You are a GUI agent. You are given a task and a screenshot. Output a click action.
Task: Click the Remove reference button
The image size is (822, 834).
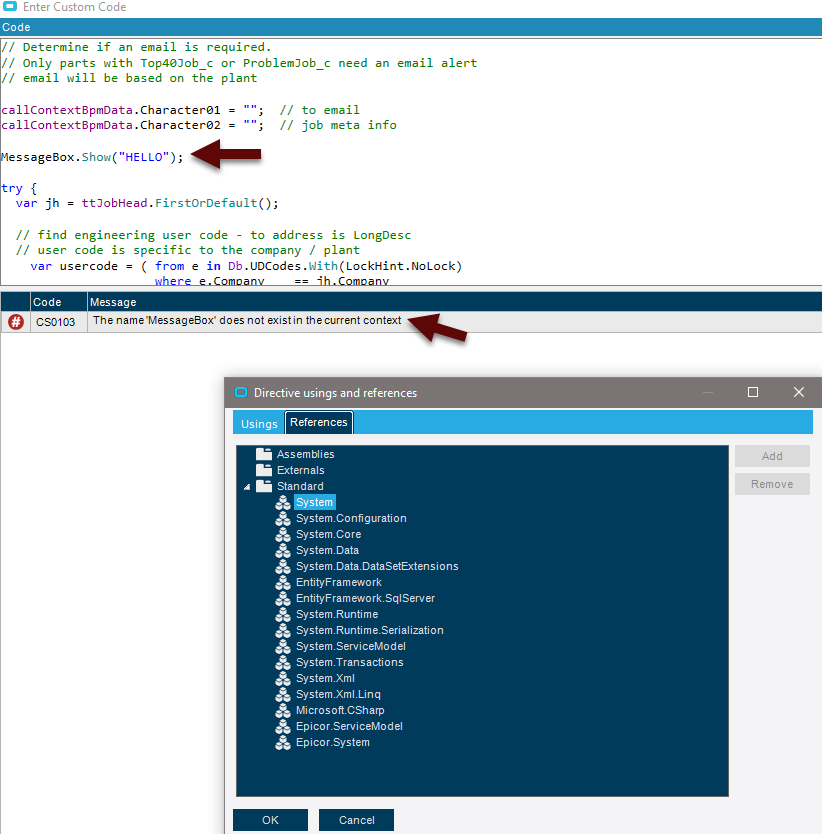[772, 484]
